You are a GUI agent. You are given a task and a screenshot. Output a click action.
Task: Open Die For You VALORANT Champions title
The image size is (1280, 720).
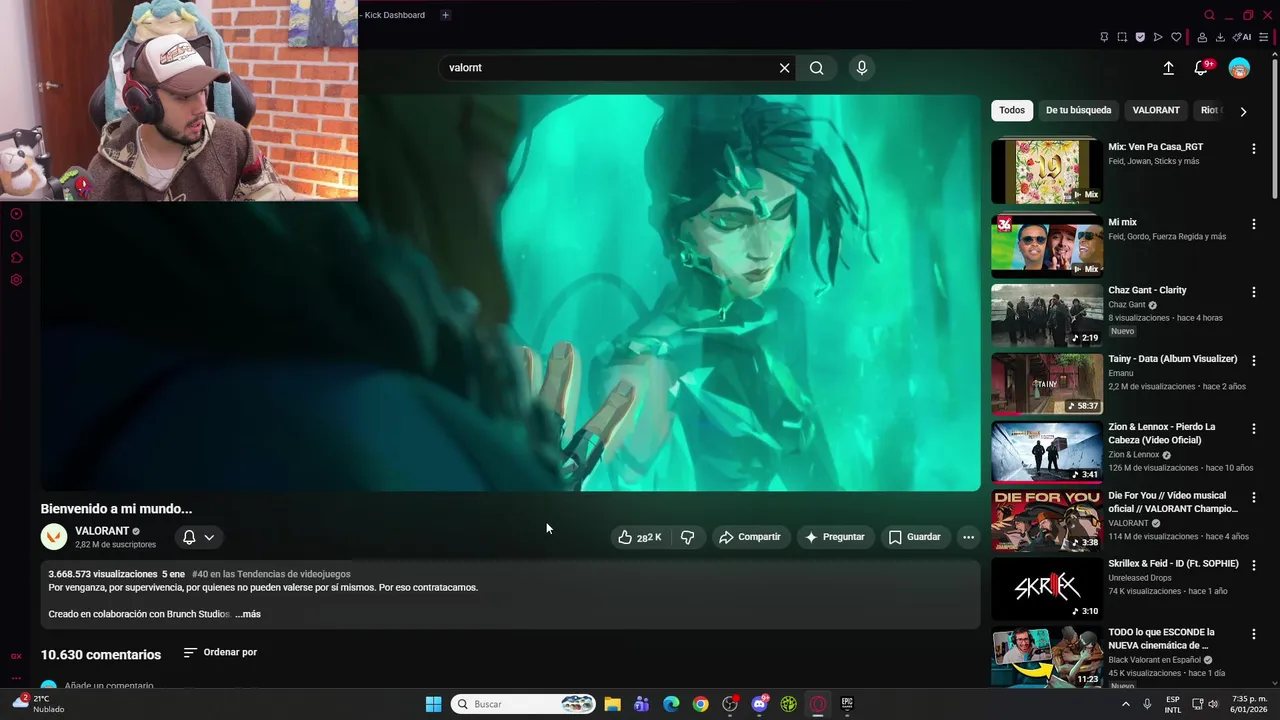click(x=1173, y=502)
